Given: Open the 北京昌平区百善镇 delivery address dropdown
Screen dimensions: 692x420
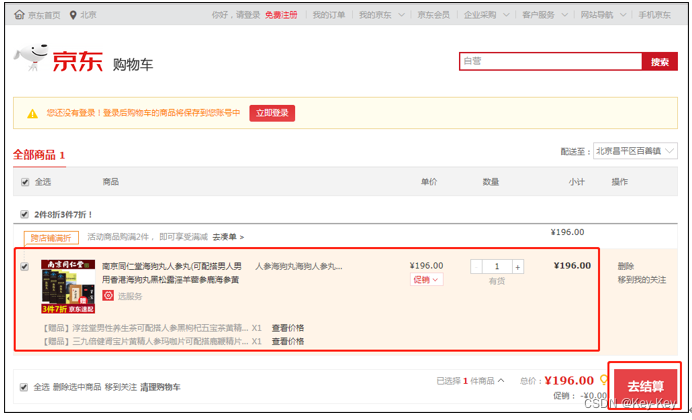Looking at the screenshot, I should [x=635, y=151].
